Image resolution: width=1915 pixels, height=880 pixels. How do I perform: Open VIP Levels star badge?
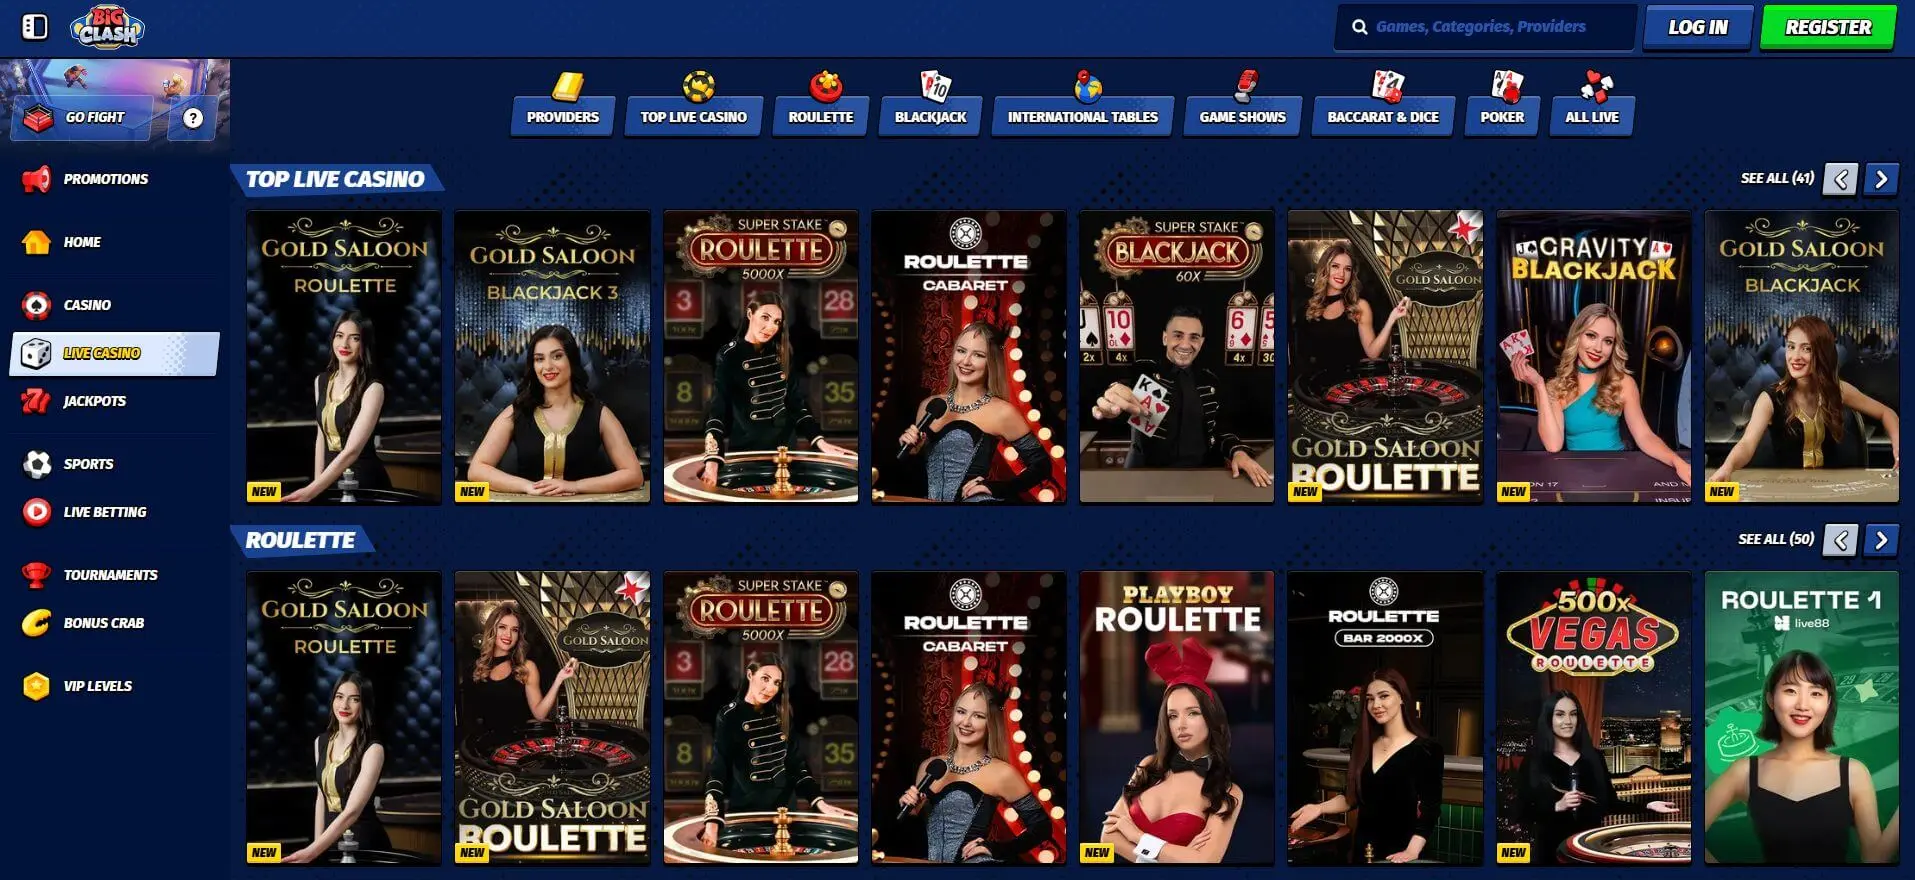[x=36, y=686]
